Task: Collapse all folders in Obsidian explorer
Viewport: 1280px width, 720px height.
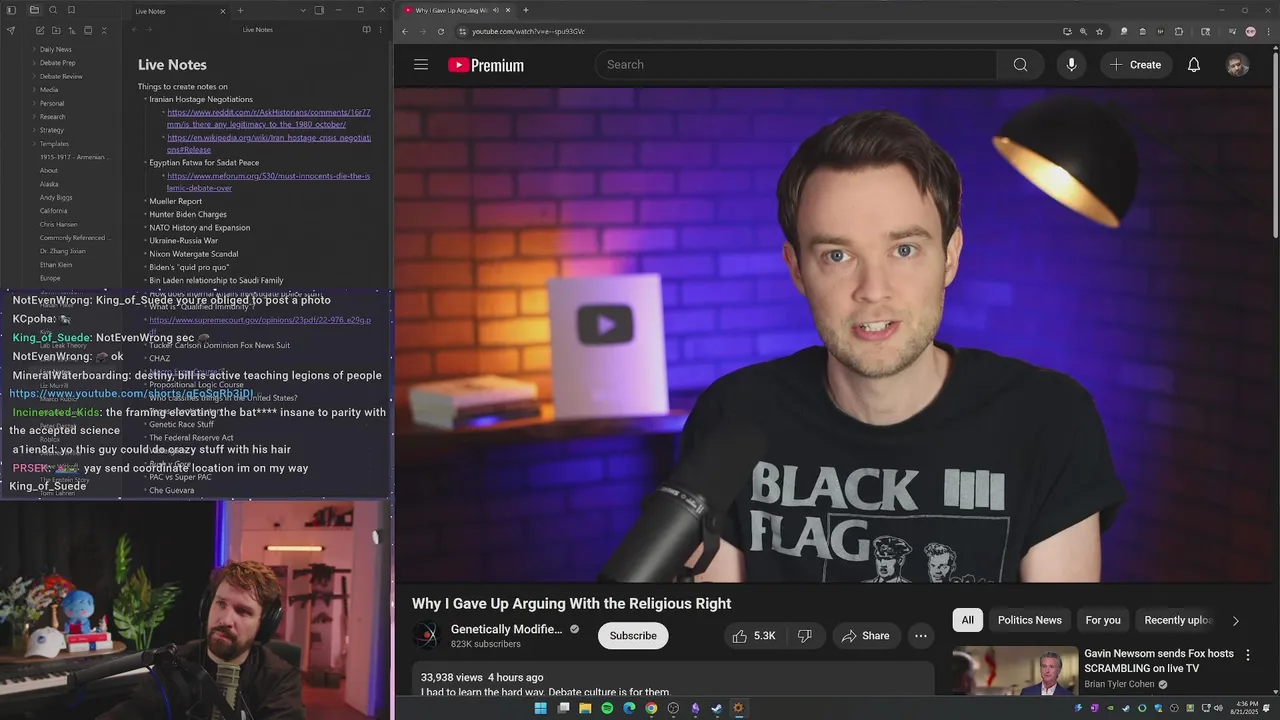Action: pyautogui.click(x=104, y=30)
